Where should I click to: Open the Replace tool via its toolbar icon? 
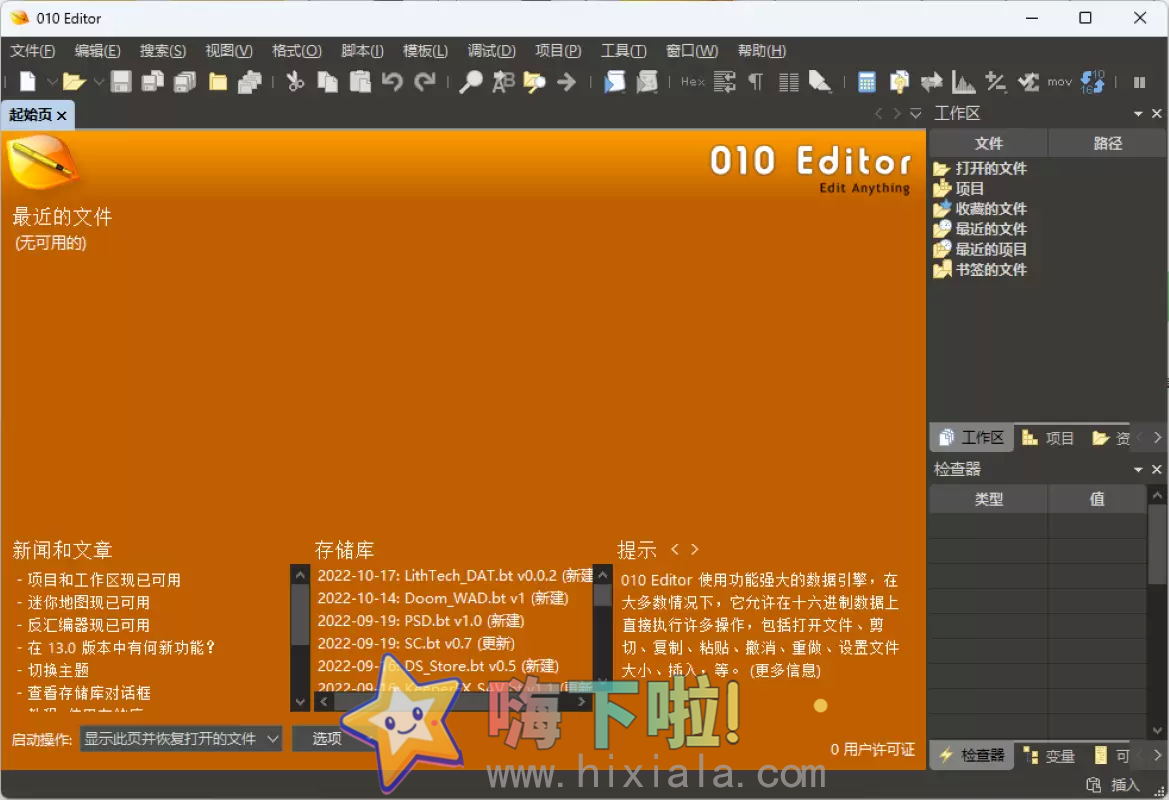tap(502, 82)
